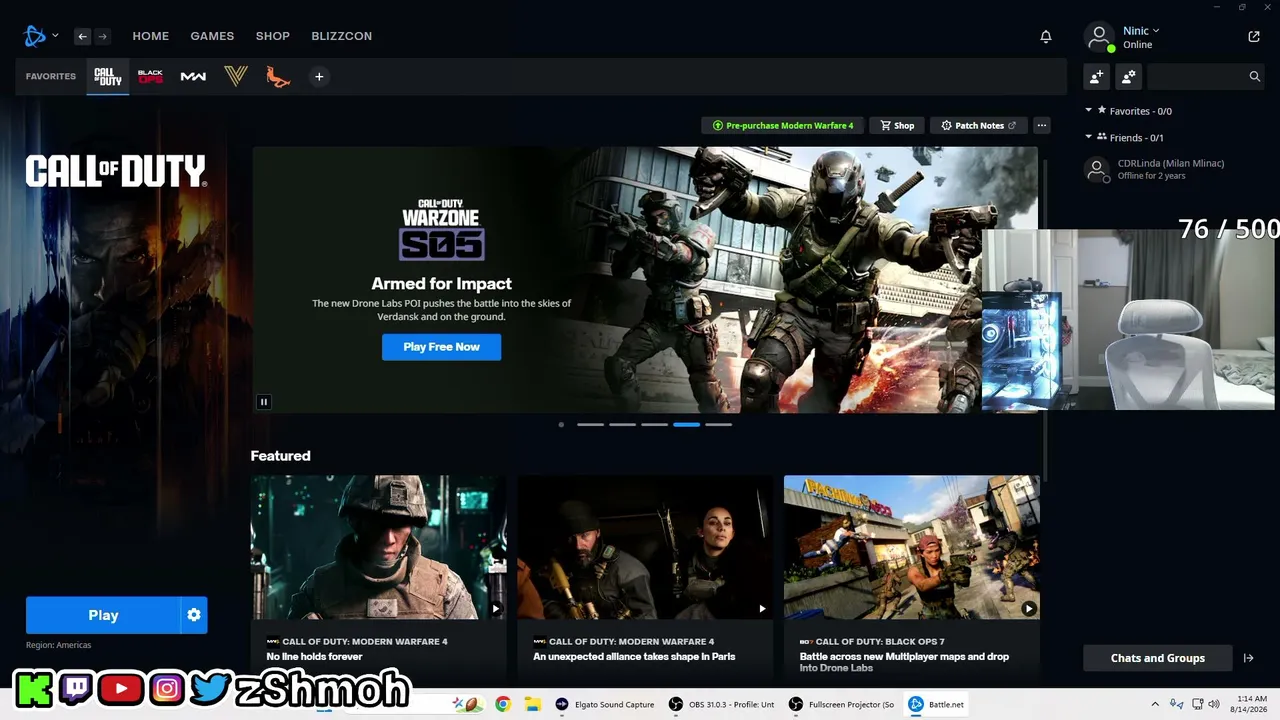The height and width of the screenshot is (720, 1280).
Task: Open Chats and Groups
Action: coord(1158,658)
